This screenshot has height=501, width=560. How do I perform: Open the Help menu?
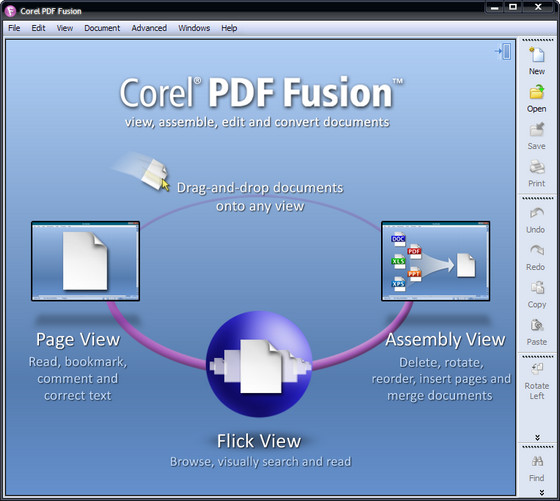coord(229,28)
